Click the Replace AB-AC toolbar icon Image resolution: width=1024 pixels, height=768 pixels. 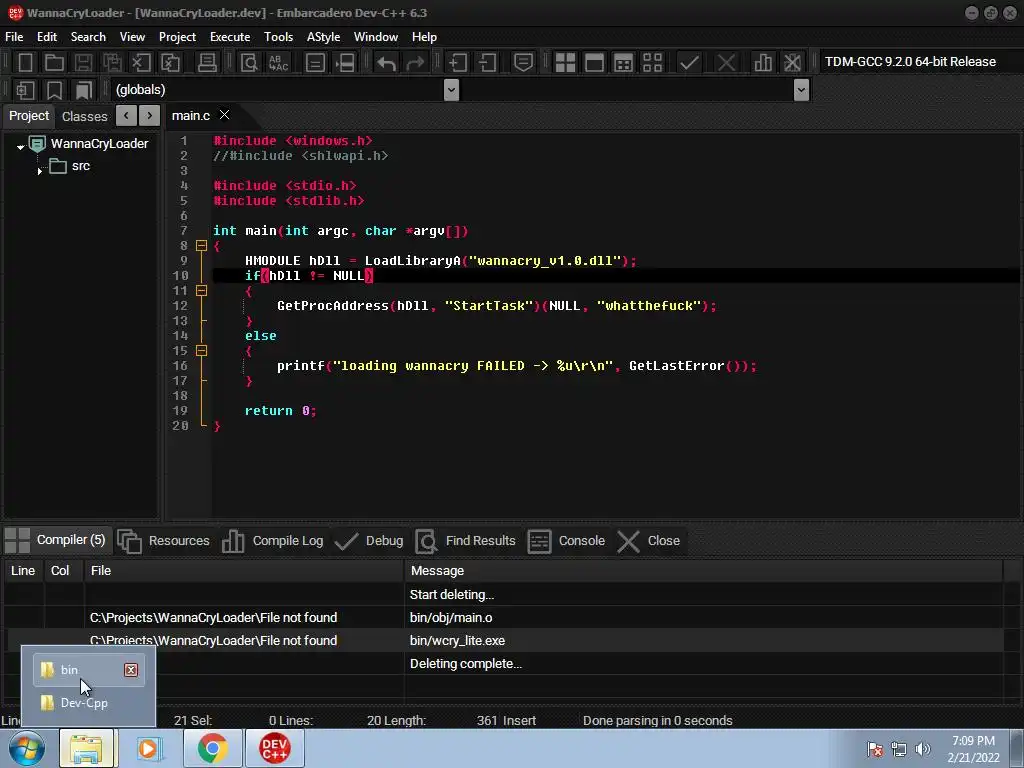point(278,62)
